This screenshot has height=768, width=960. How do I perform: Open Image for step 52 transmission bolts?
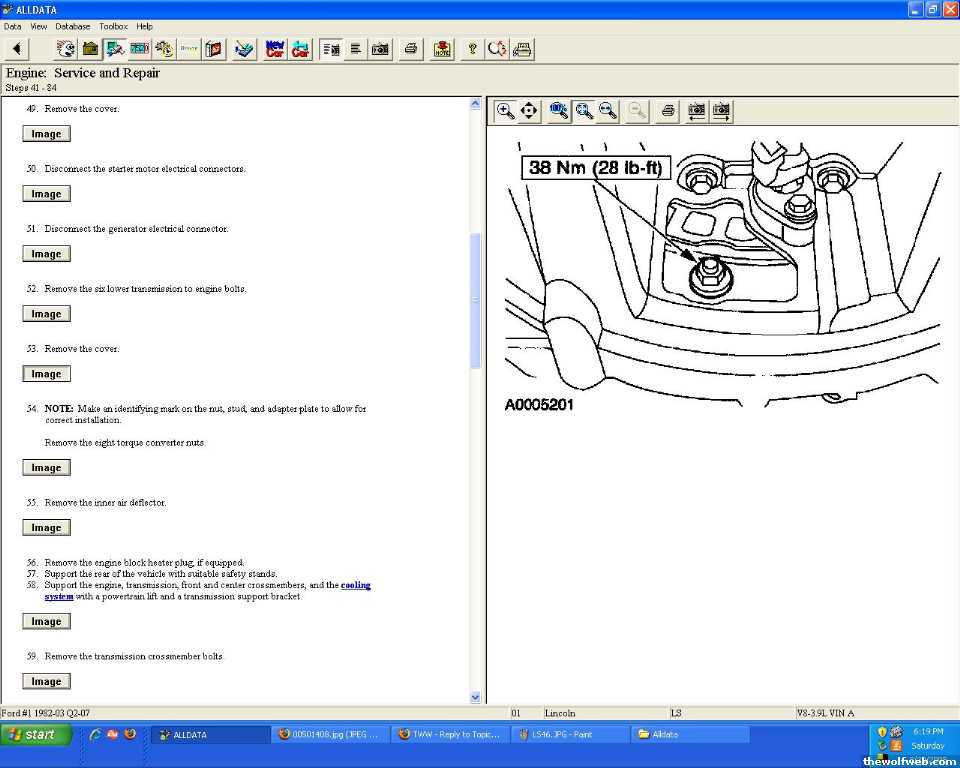tap(46, 314)
